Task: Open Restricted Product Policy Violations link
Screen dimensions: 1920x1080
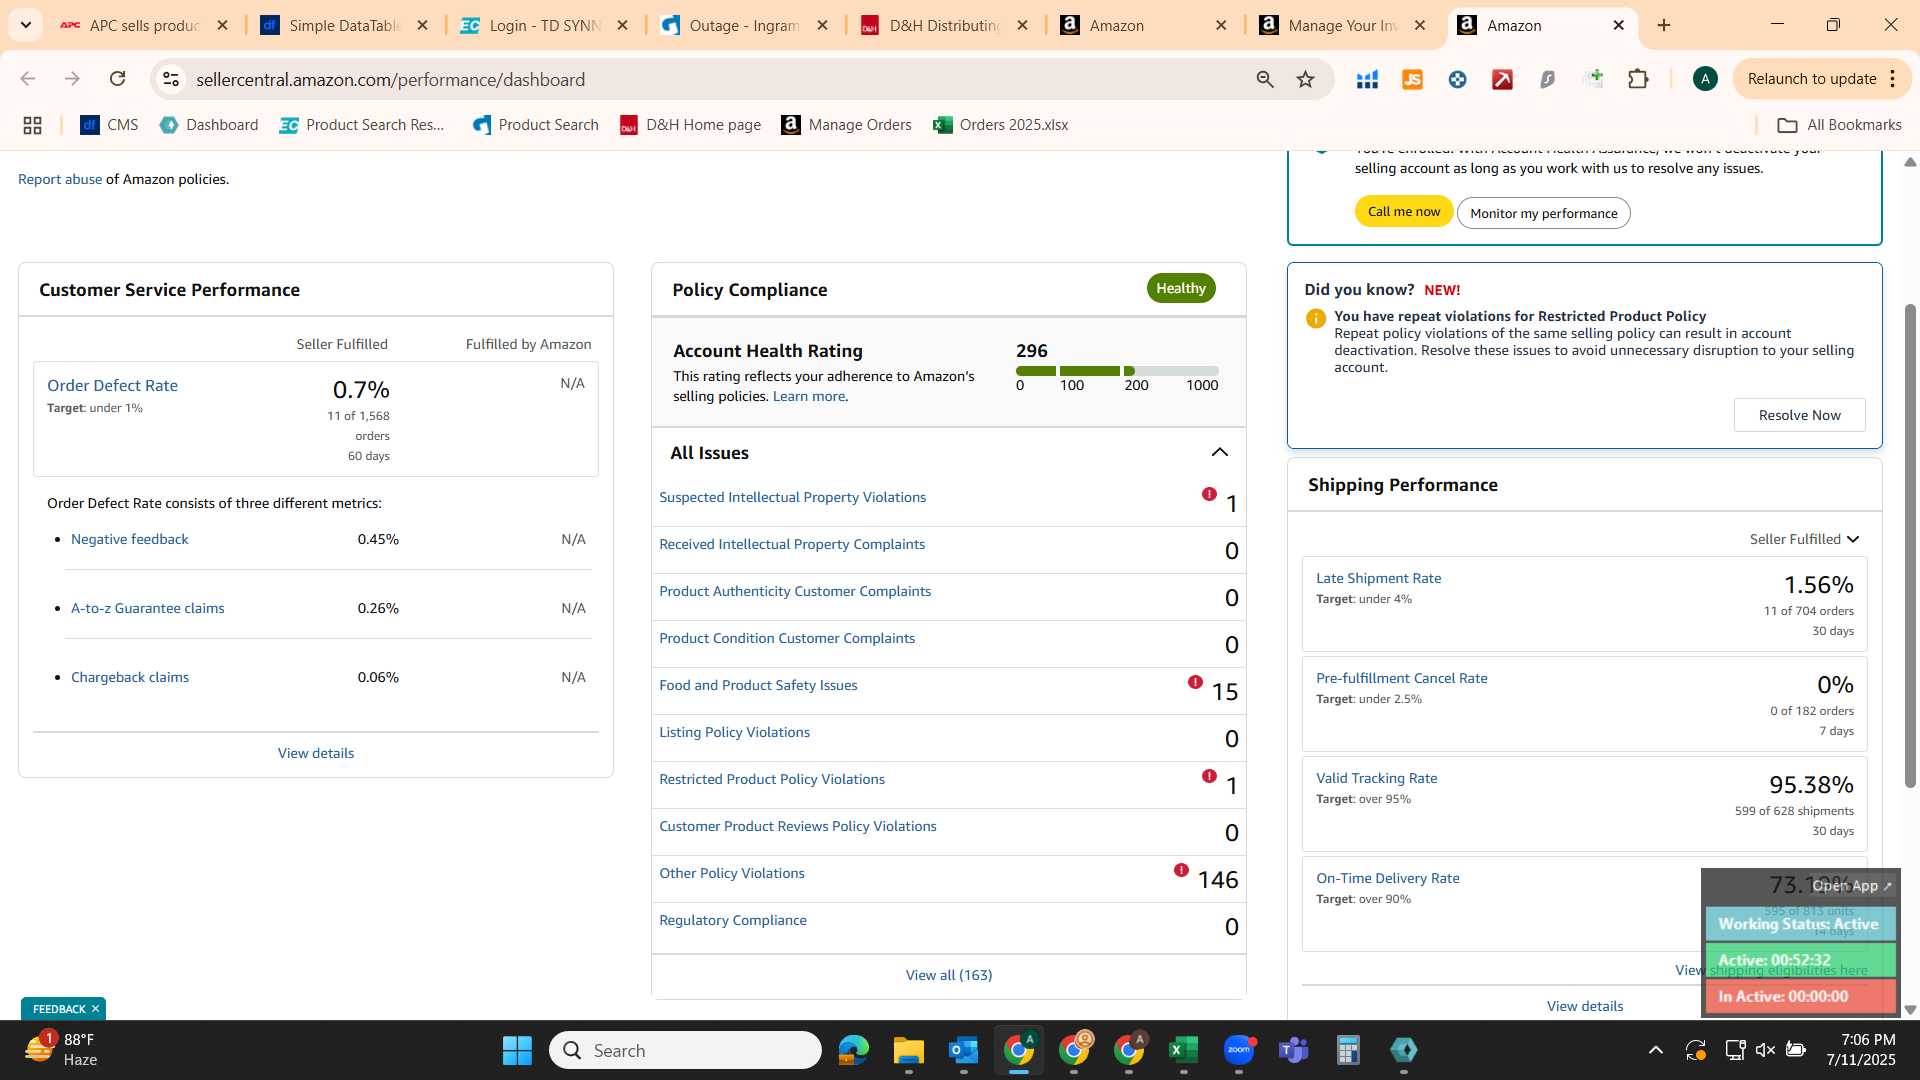Action: coord(771,779)
